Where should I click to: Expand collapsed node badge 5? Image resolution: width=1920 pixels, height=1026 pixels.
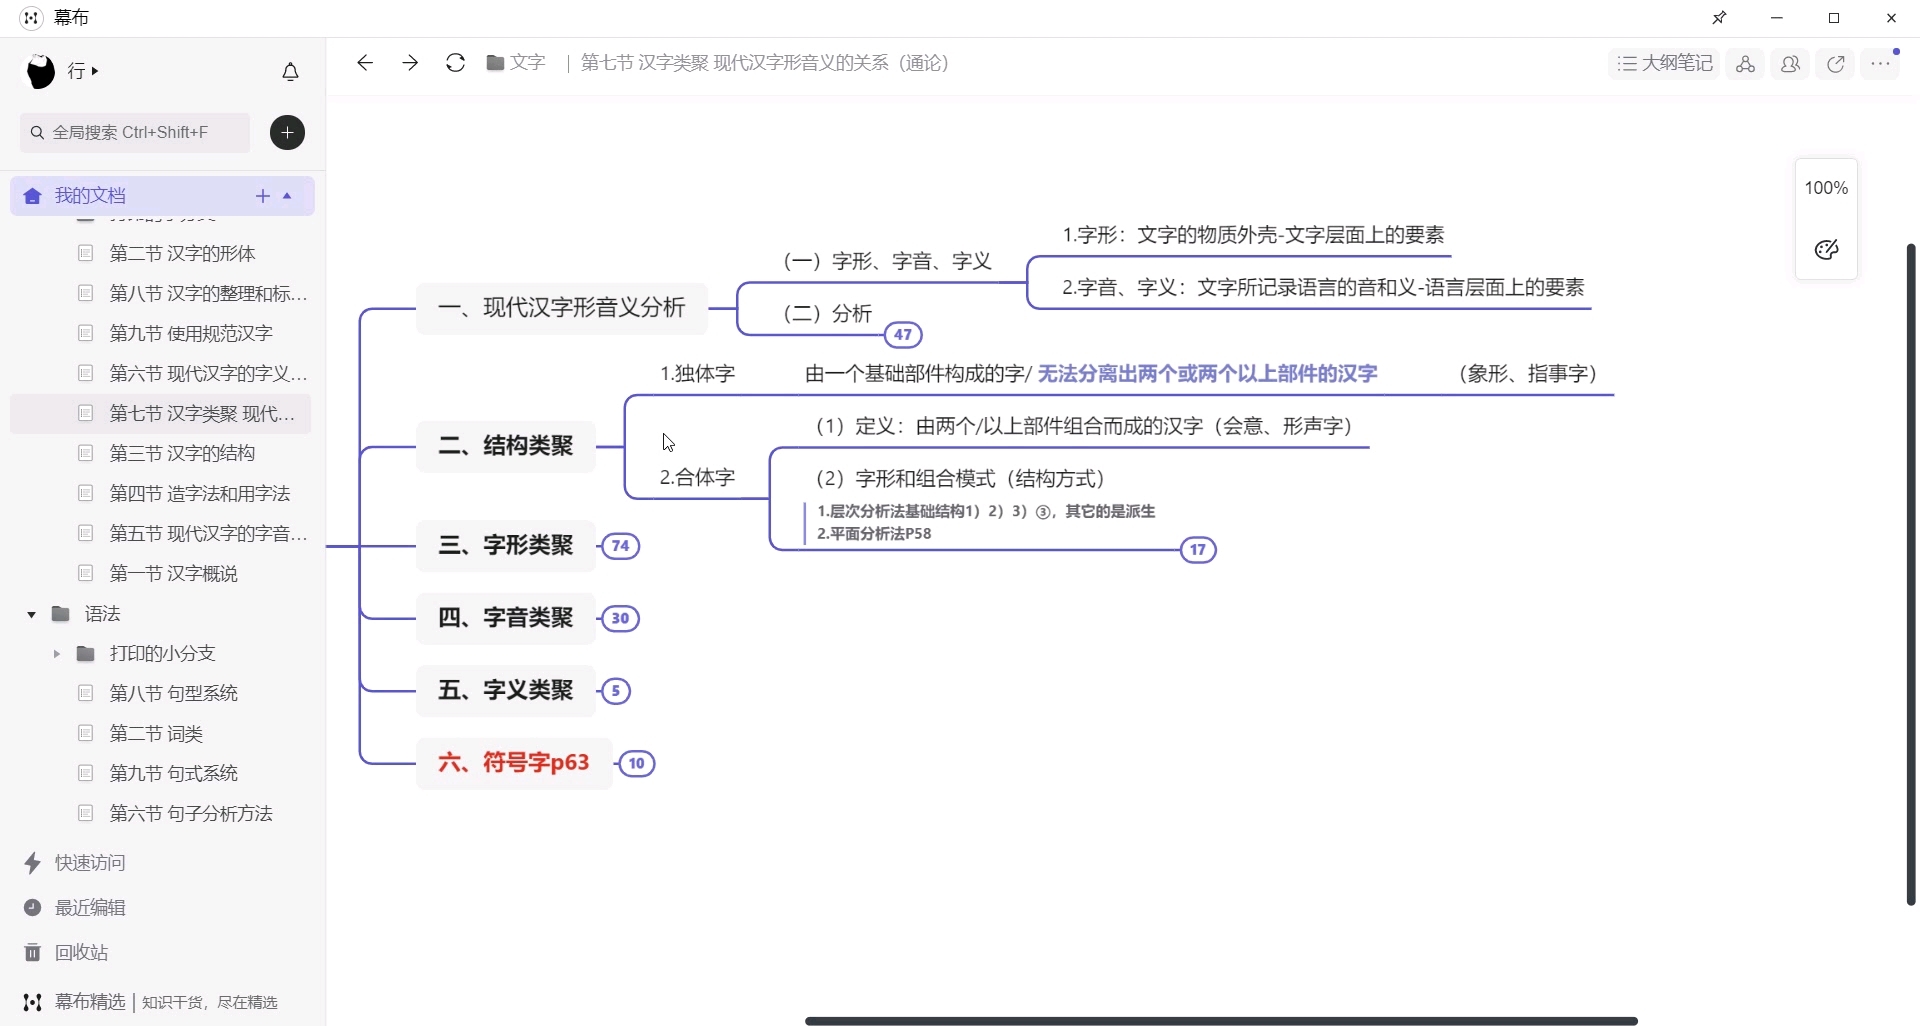[616, 691]
